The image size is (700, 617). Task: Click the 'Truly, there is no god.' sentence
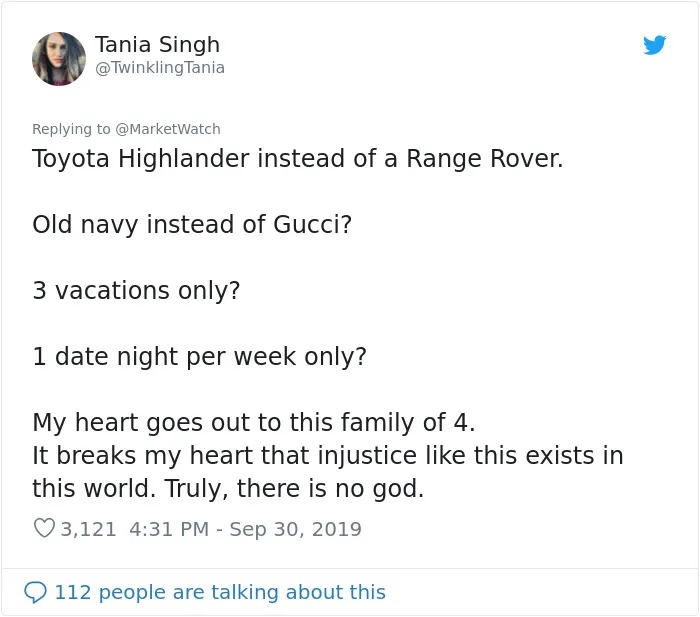[x=294, y=488]
